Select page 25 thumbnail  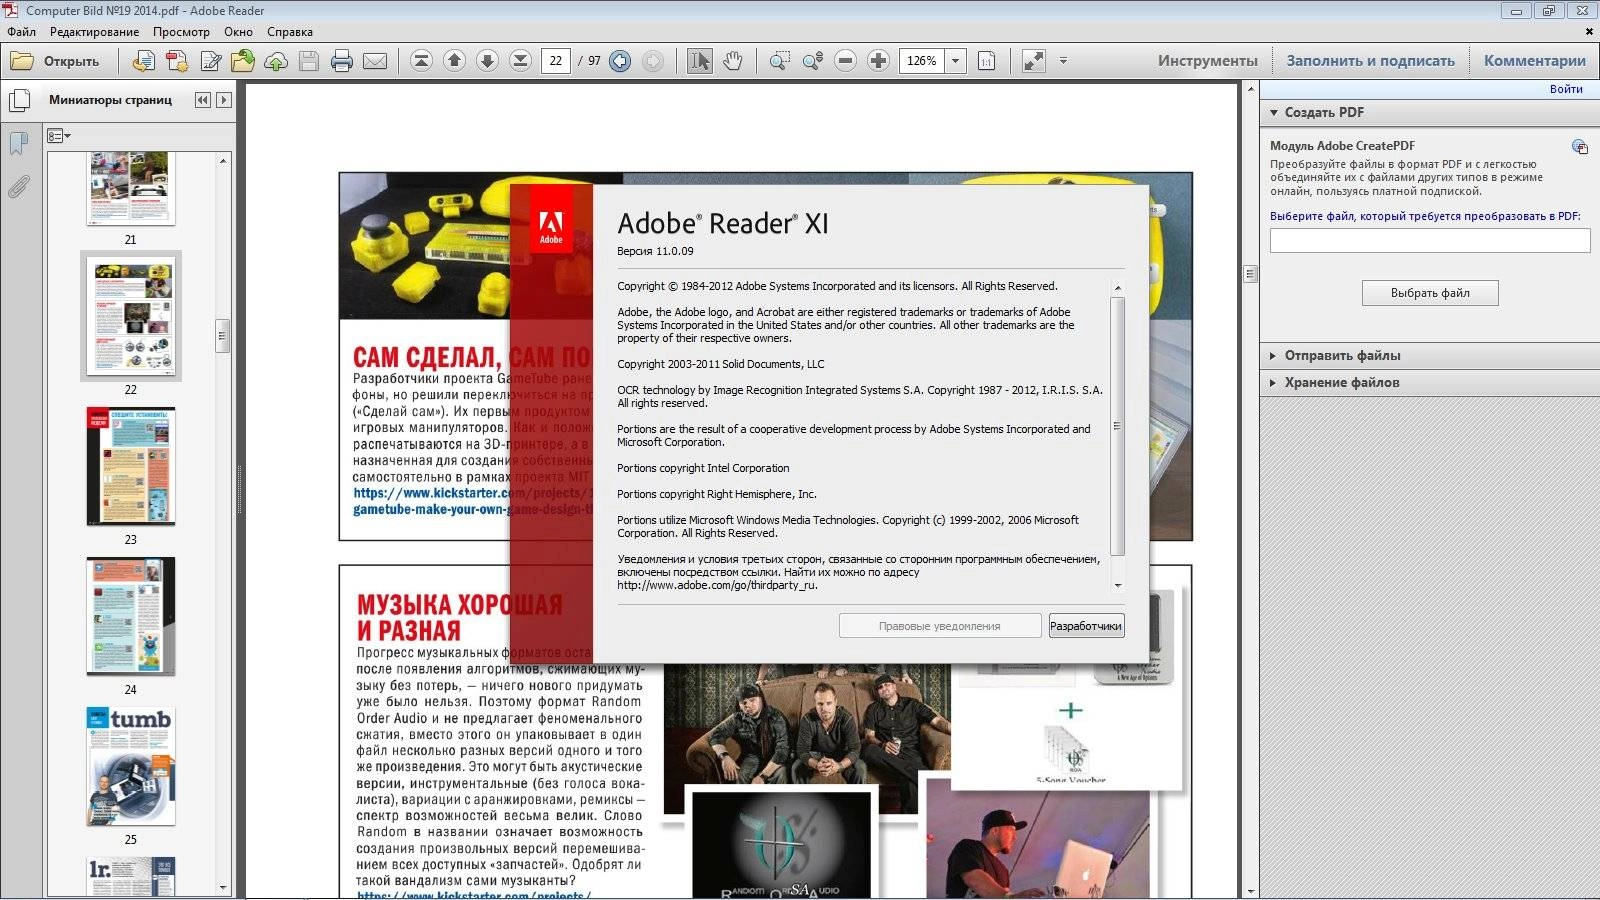point(131,767)
